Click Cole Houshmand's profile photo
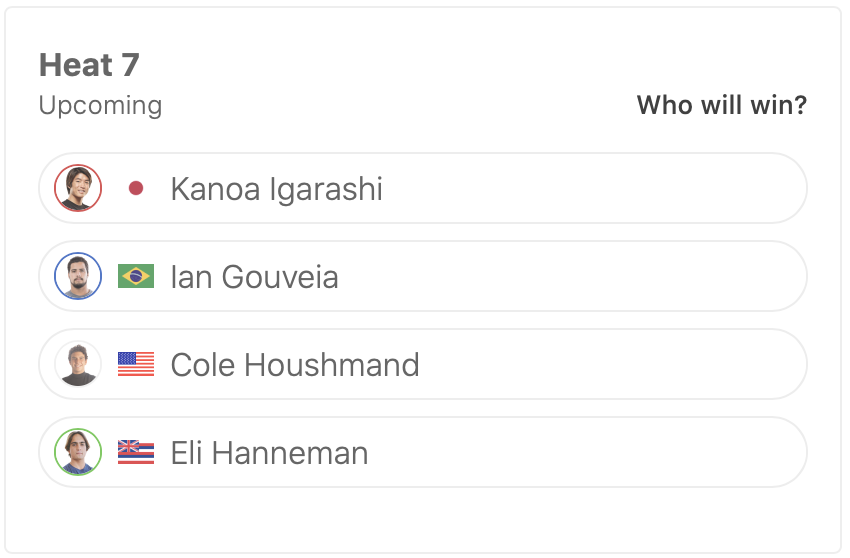 78,364
